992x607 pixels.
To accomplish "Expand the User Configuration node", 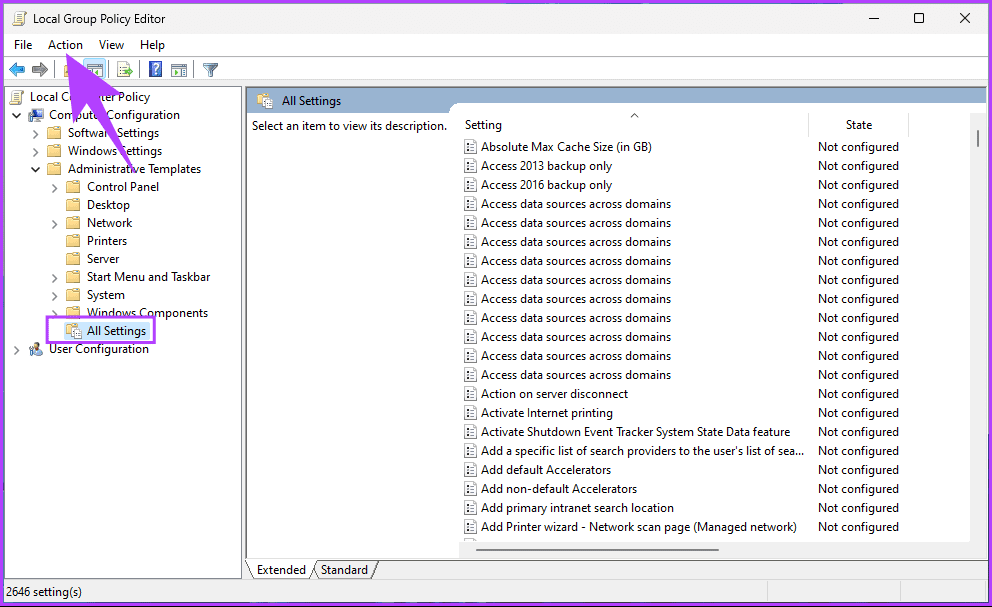I will click(15, 351).
